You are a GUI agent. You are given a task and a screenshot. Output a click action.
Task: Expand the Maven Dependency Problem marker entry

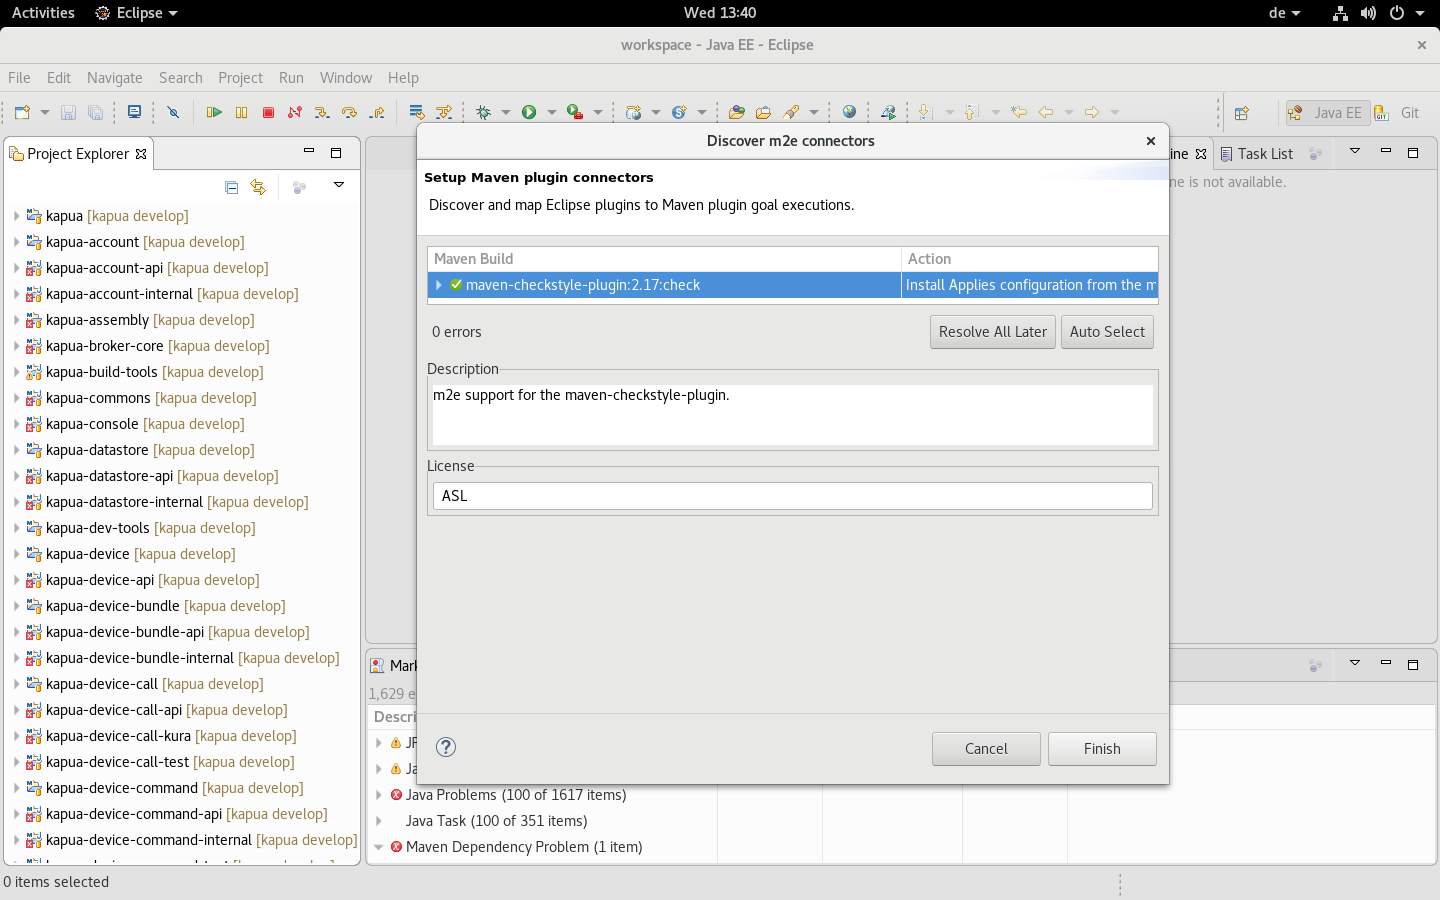pyautogui.click(x=379, y=847)
